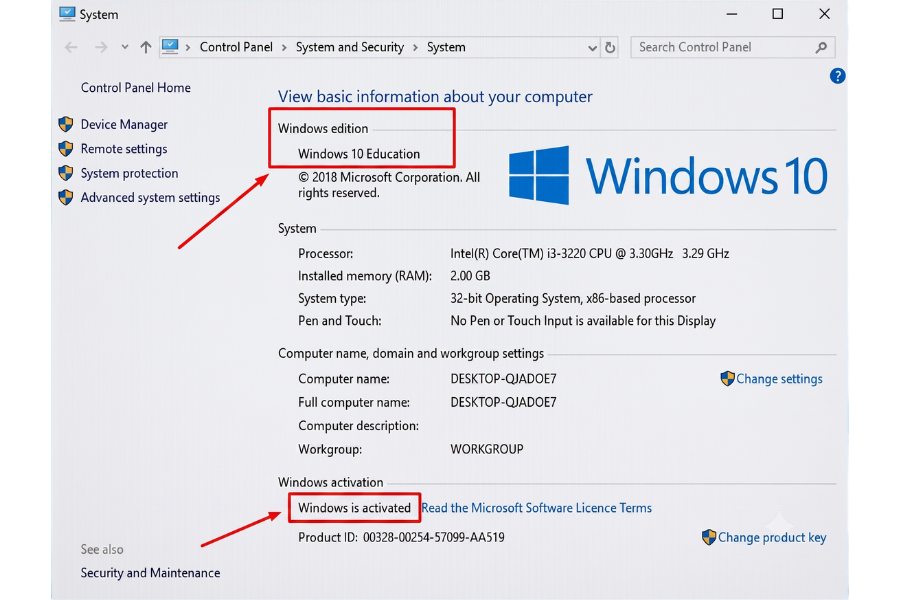Click the forward navigation arrow
The image size is (900, 600).
pyautogui.click(x=101, y=47)
